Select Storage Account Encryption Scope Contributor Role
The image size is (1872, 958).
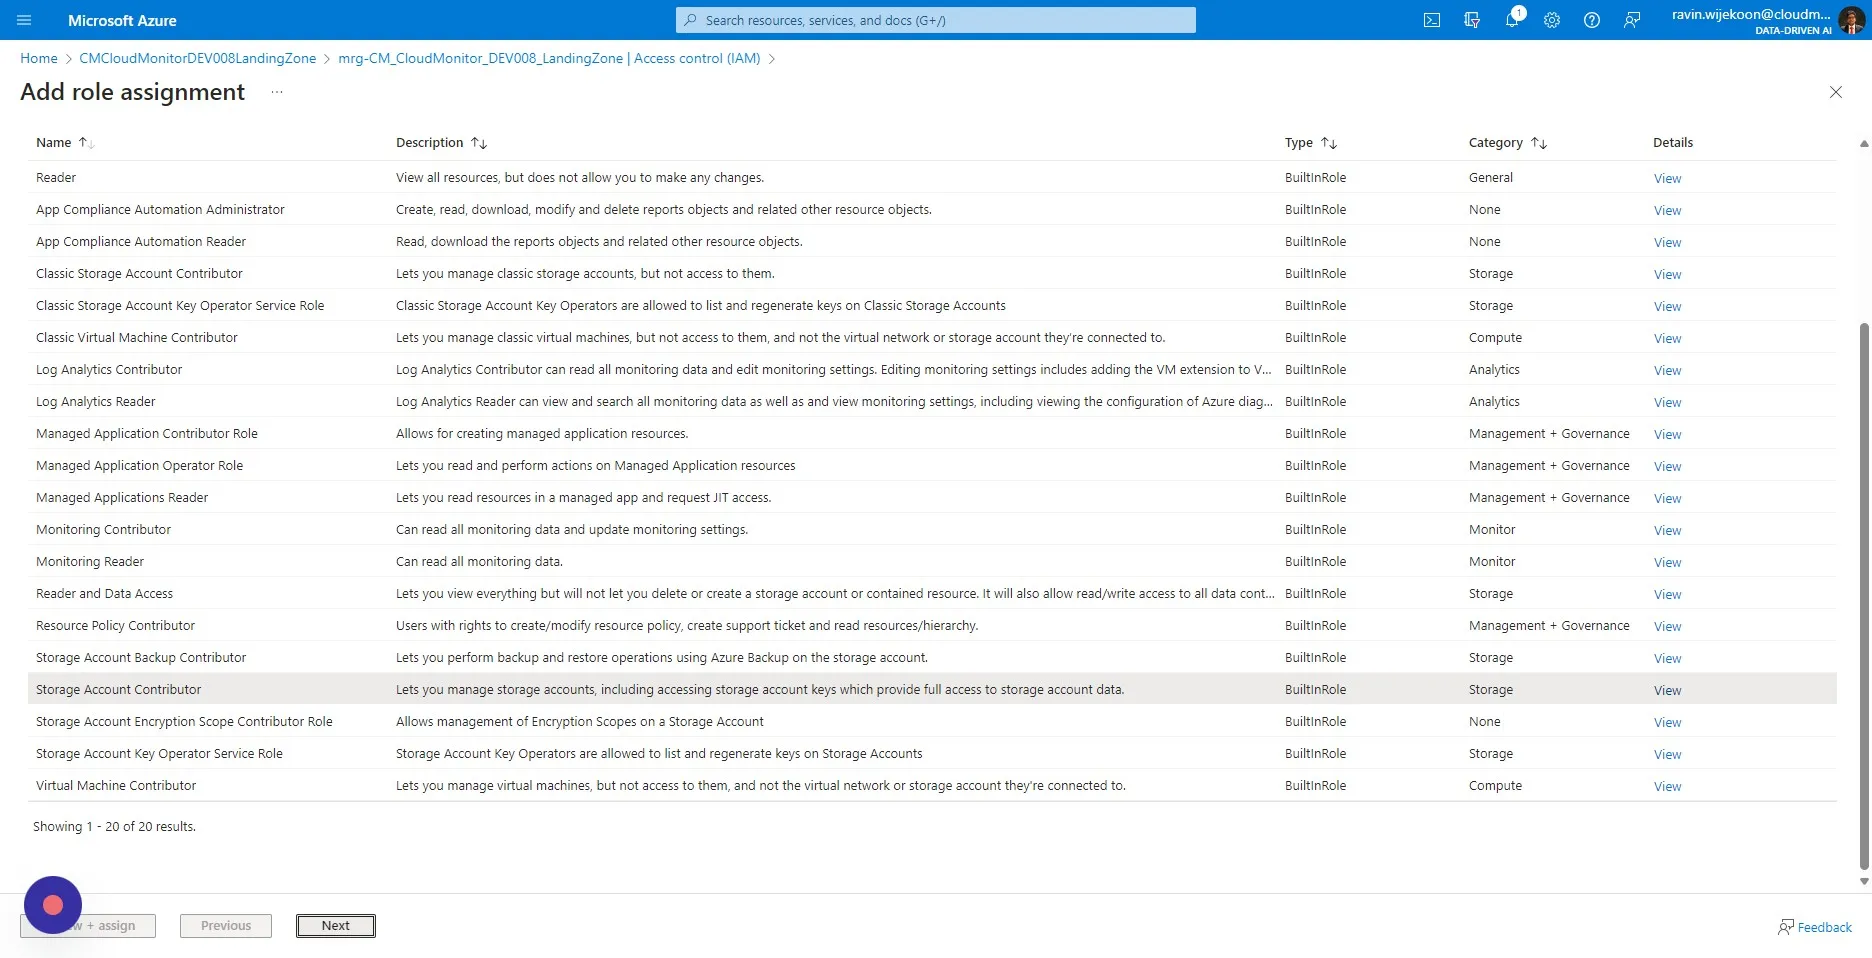(932, 721)
